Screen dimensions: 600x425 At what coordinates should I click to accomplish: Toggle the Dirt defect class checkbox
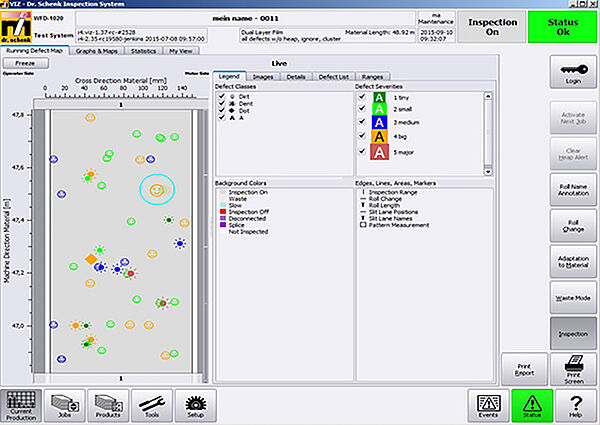(x=221, y=96)
